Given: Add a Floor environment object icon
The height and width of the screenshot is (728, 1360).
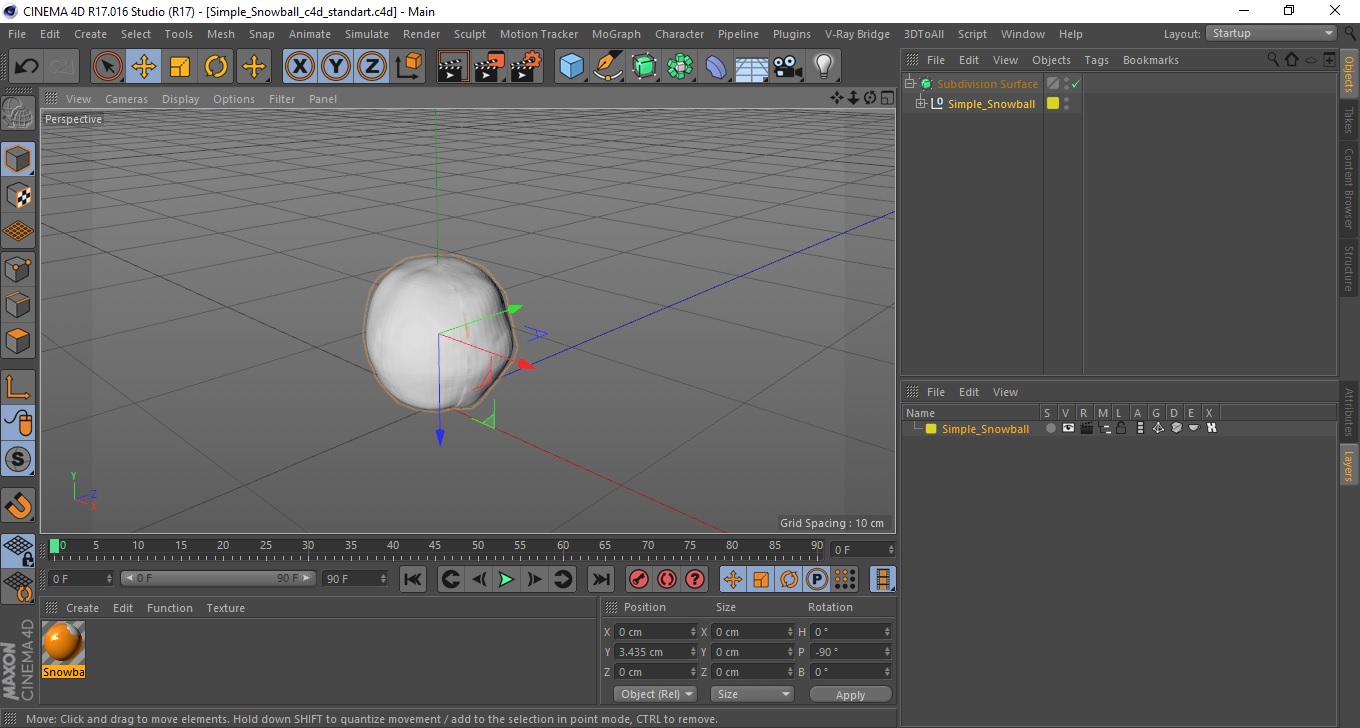Looking at the screenshot, I should (751, 67).
